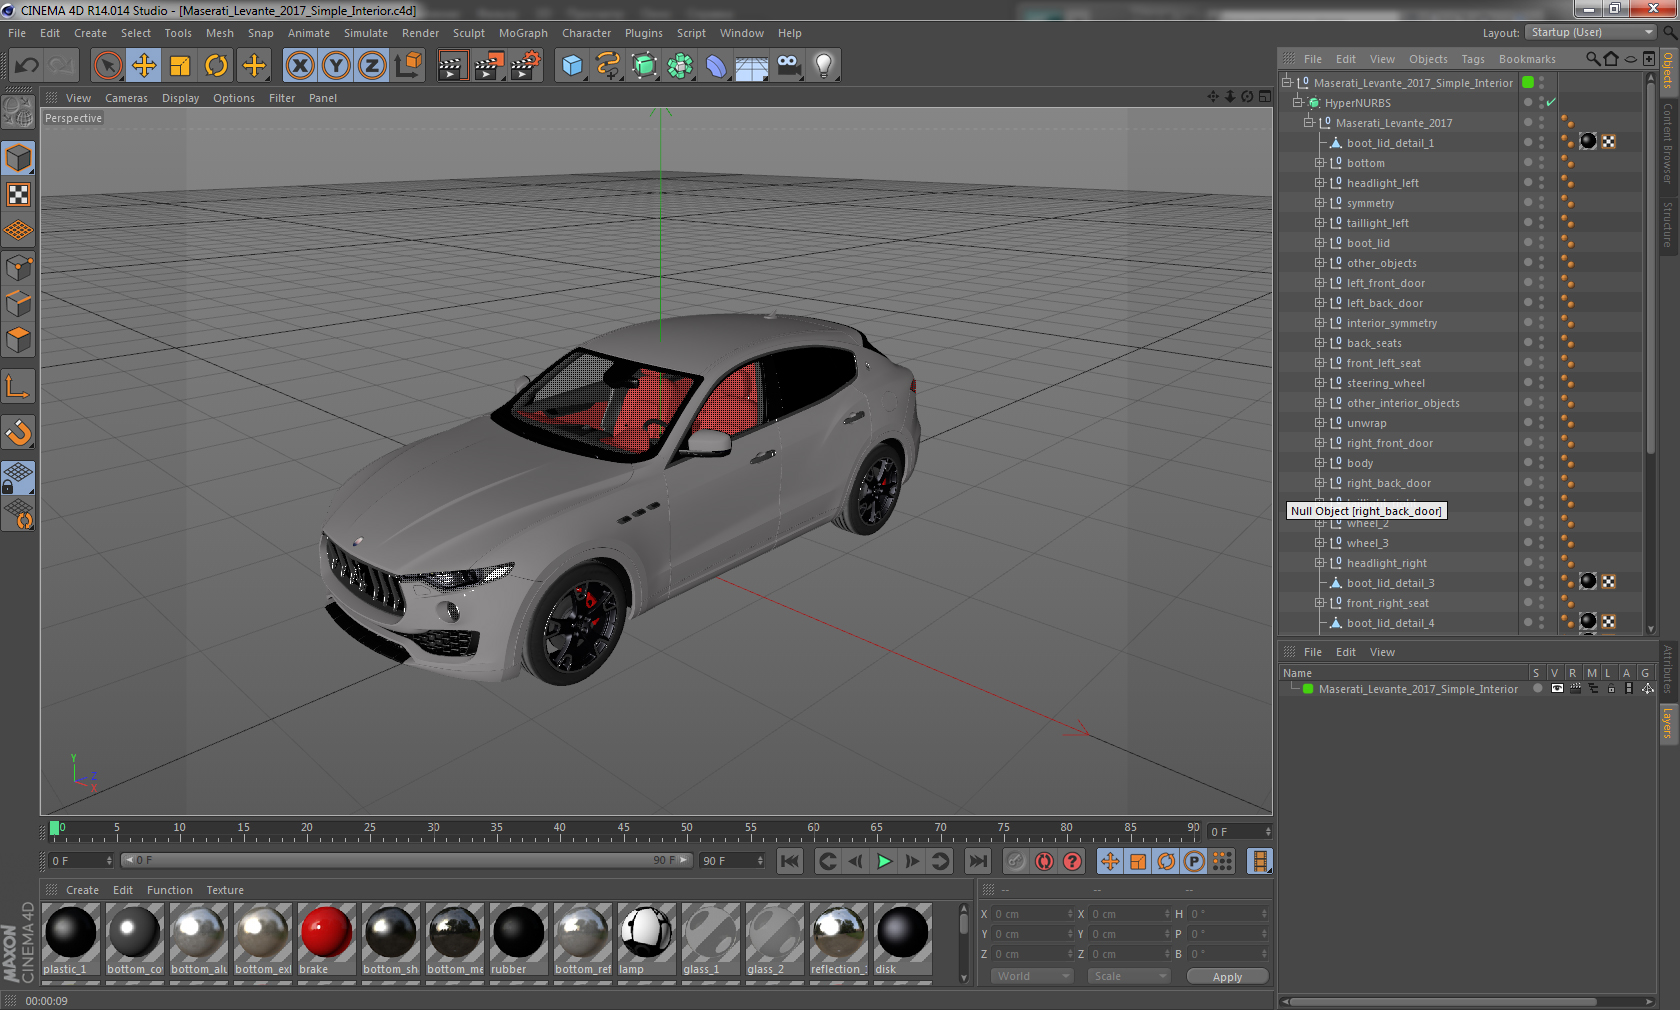Screen dimensions: 1680x1010
Task: Toggle Y axis lock
Action: click(336, 66)
